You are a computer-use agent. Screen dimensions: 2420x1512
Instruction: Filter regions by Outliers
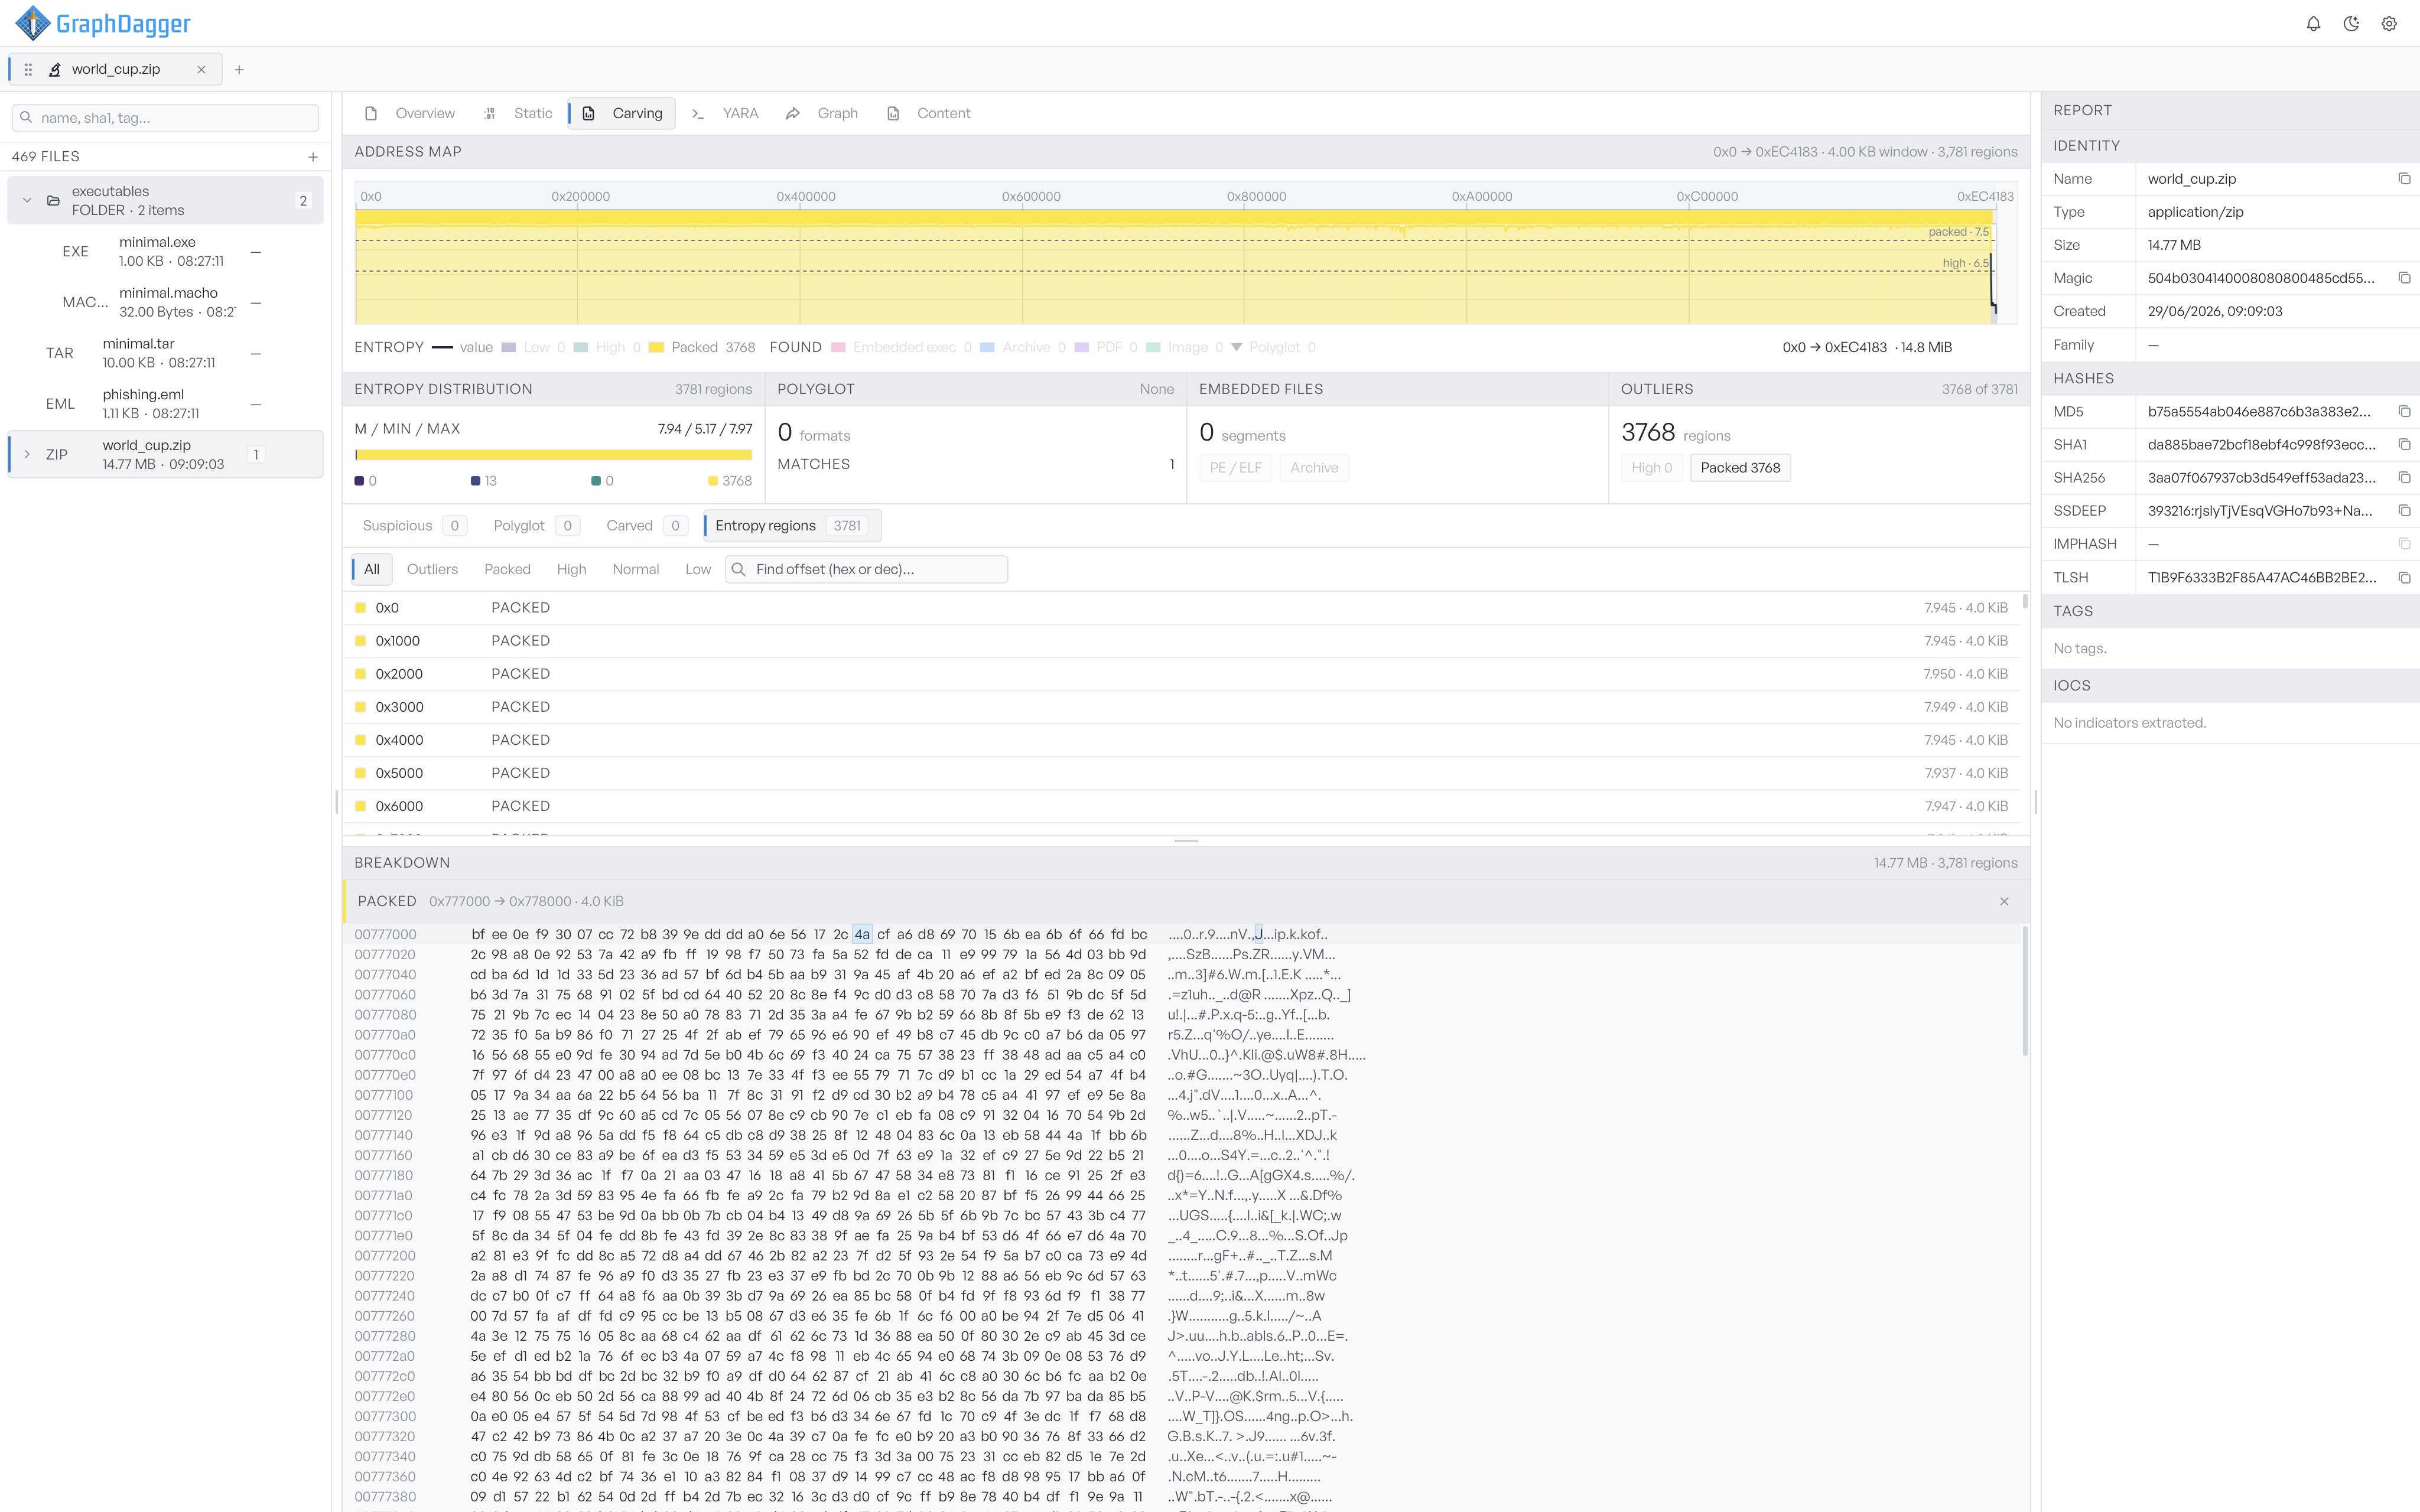coord(432,569)
